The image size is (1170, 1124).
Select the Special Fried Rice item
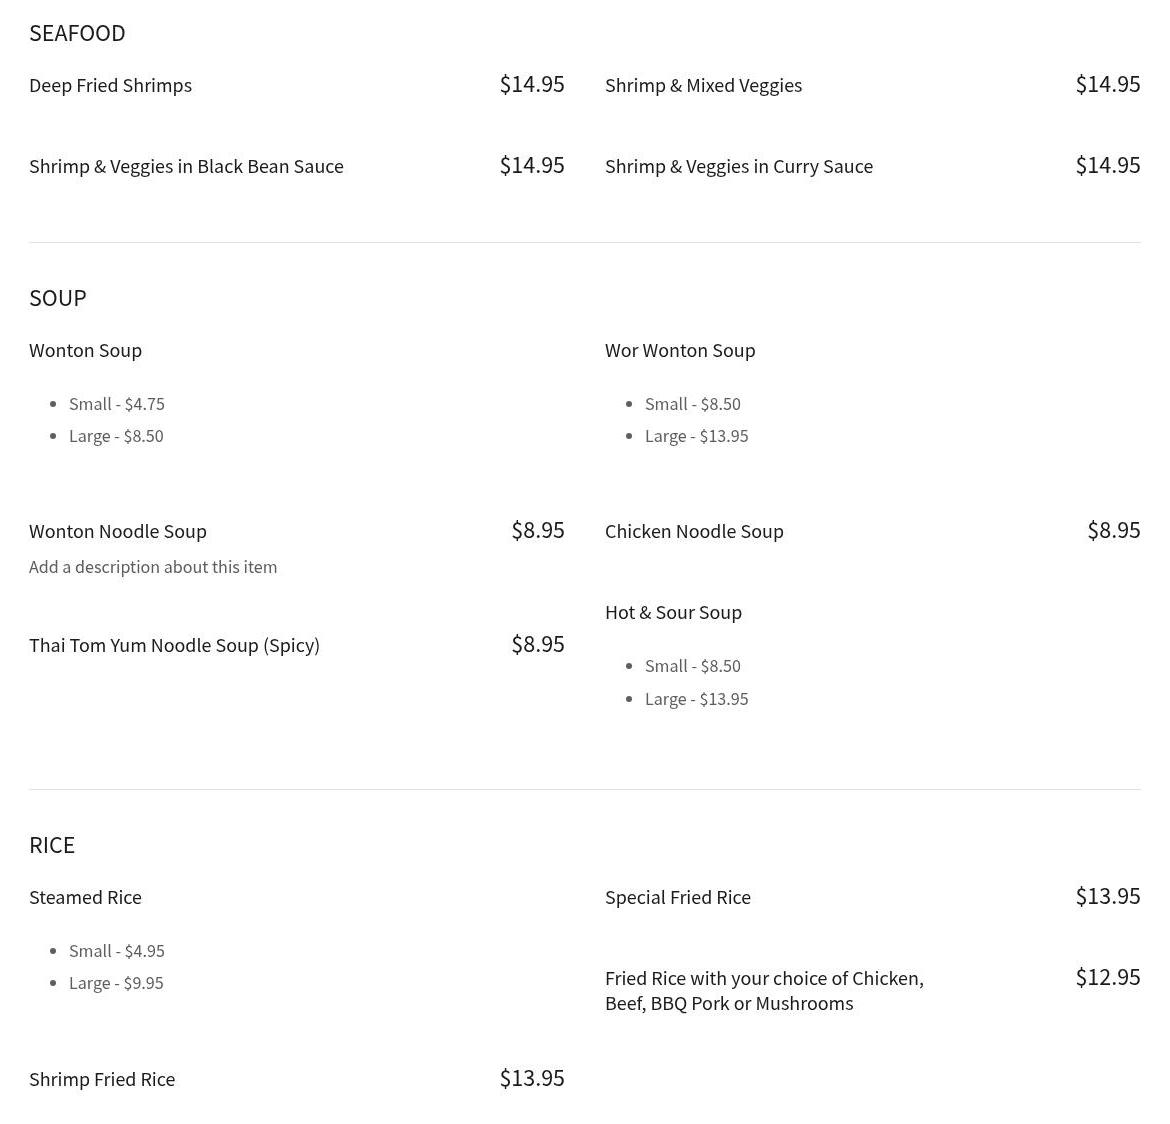click(x=677, y=898)
